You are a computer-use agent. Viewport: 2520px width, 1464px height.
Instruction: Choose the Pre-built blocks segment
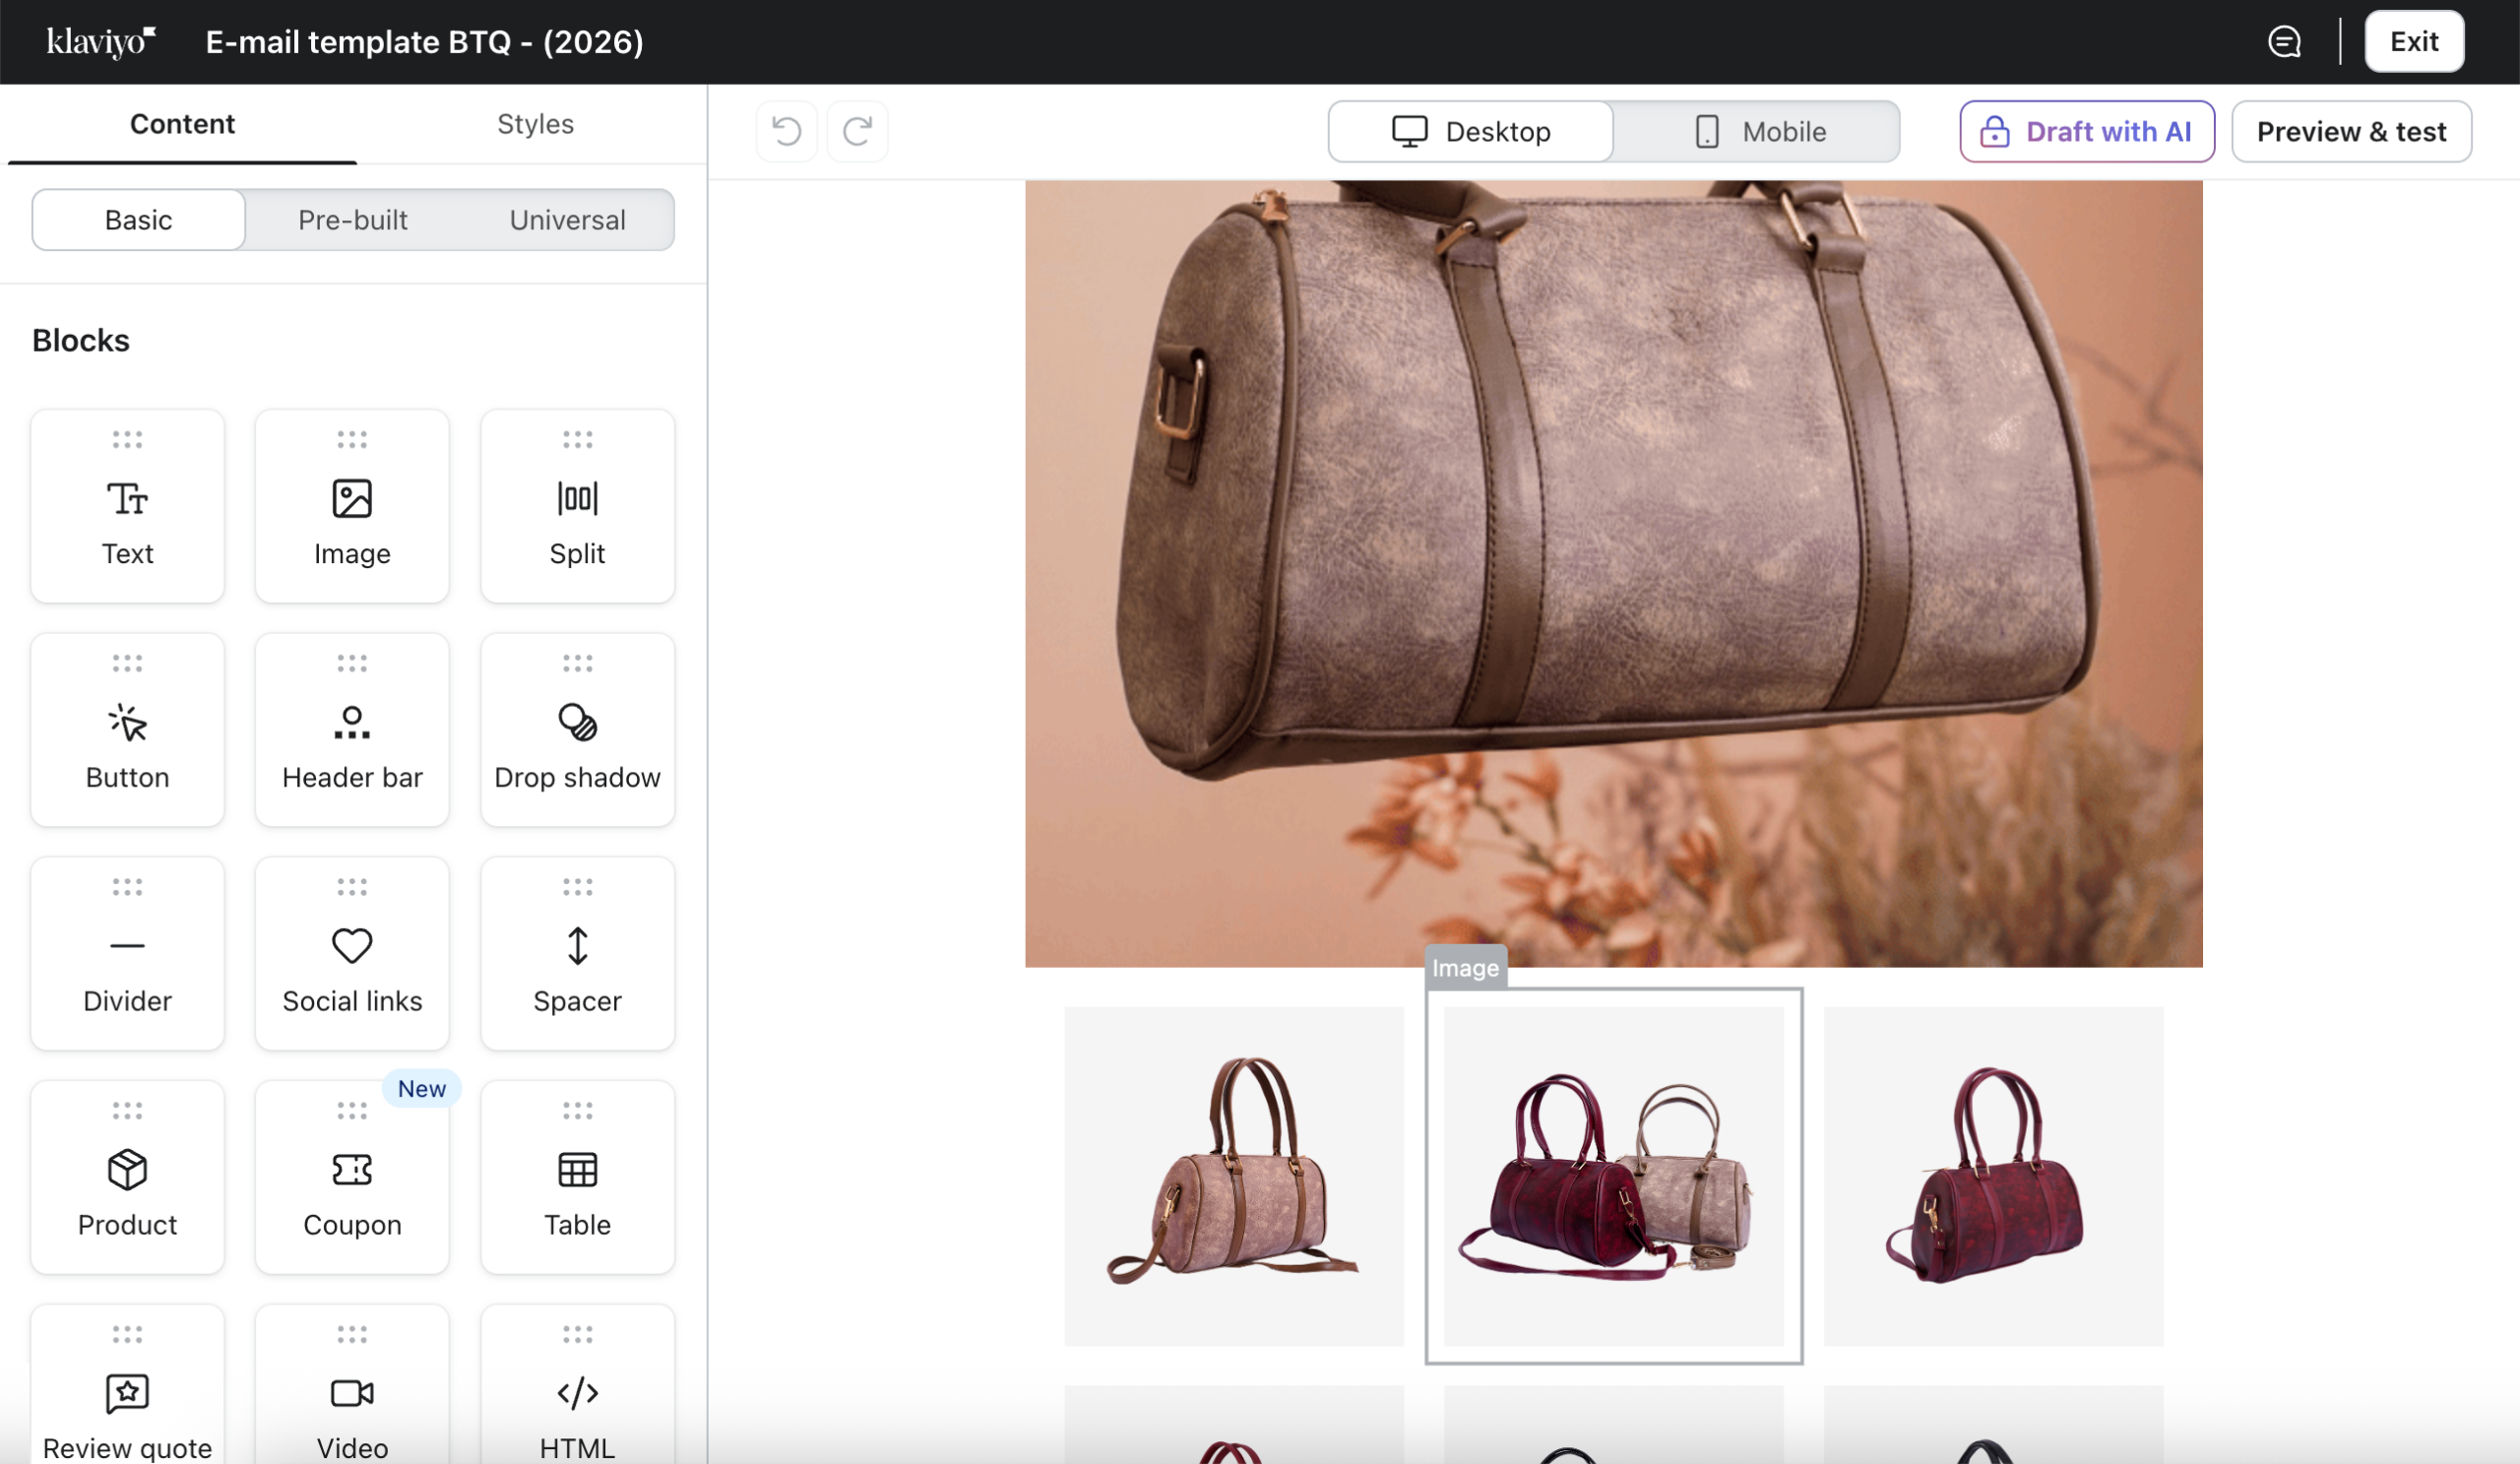click(352, 220)
